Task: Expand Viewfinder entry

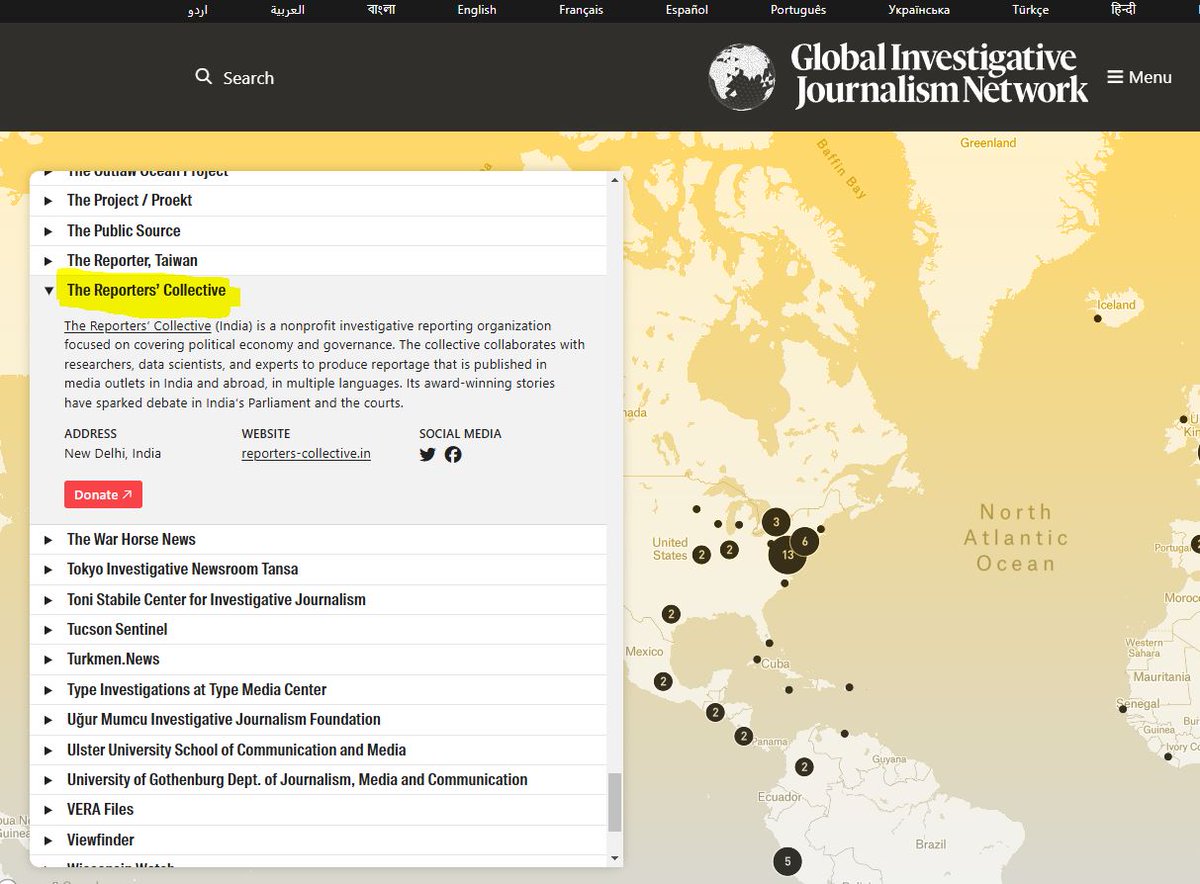Action: (x=318, y=839)
